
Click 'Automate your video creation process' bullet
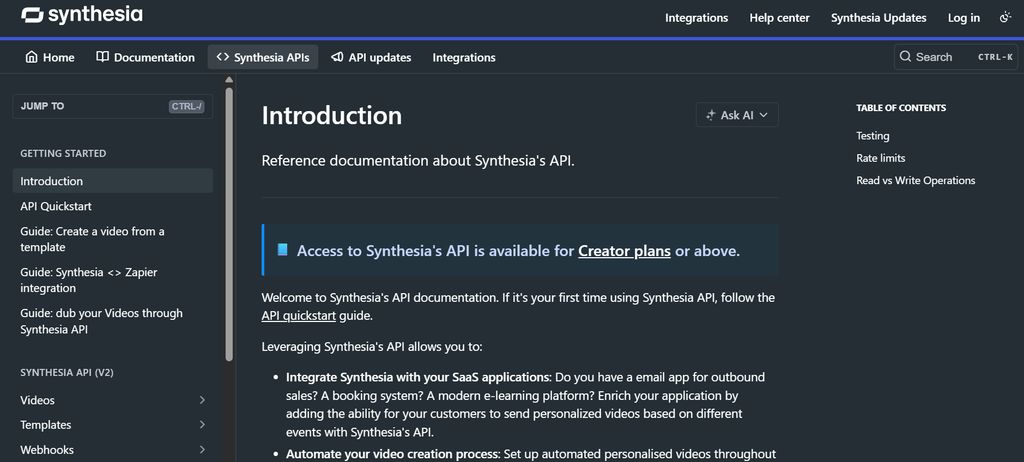392,454
